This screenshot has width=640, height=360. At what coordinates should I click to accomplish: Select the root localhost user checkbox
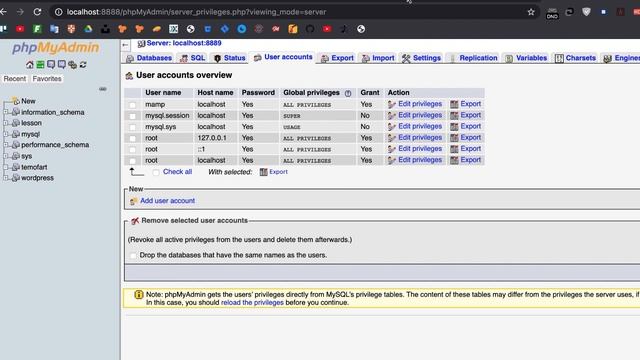[x=132, y=161]
